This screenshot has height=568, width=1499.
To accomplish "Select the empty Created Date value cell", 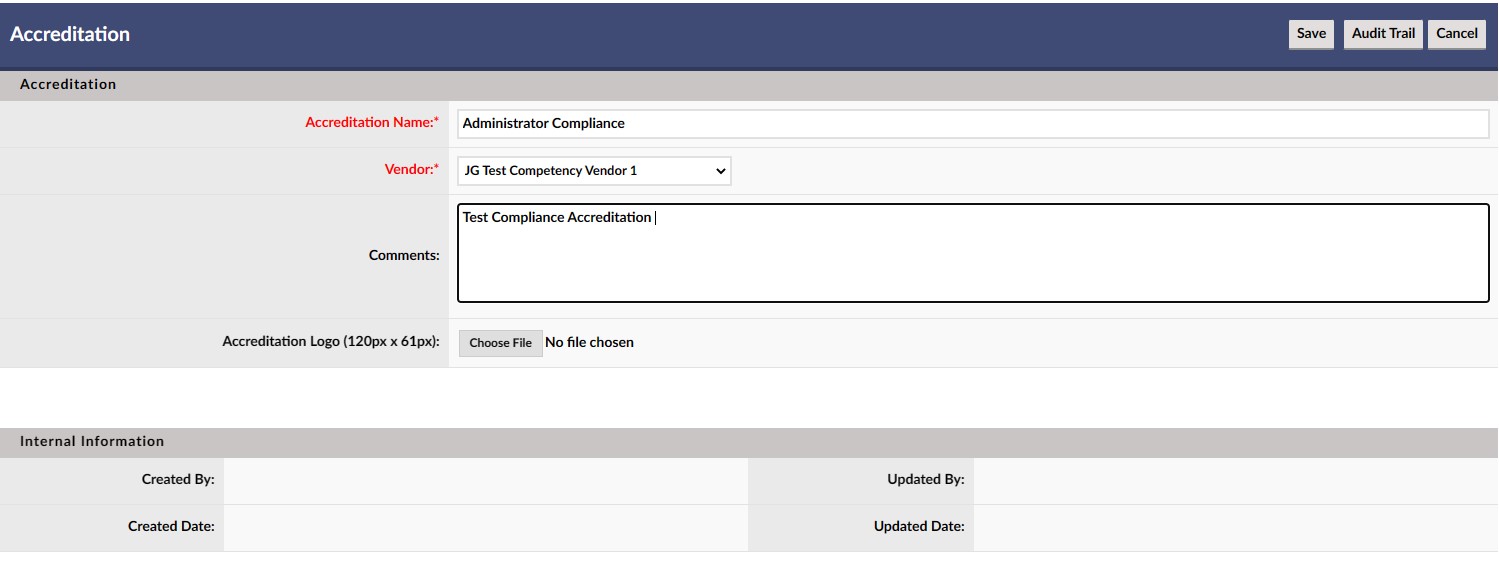I will 485,527.
